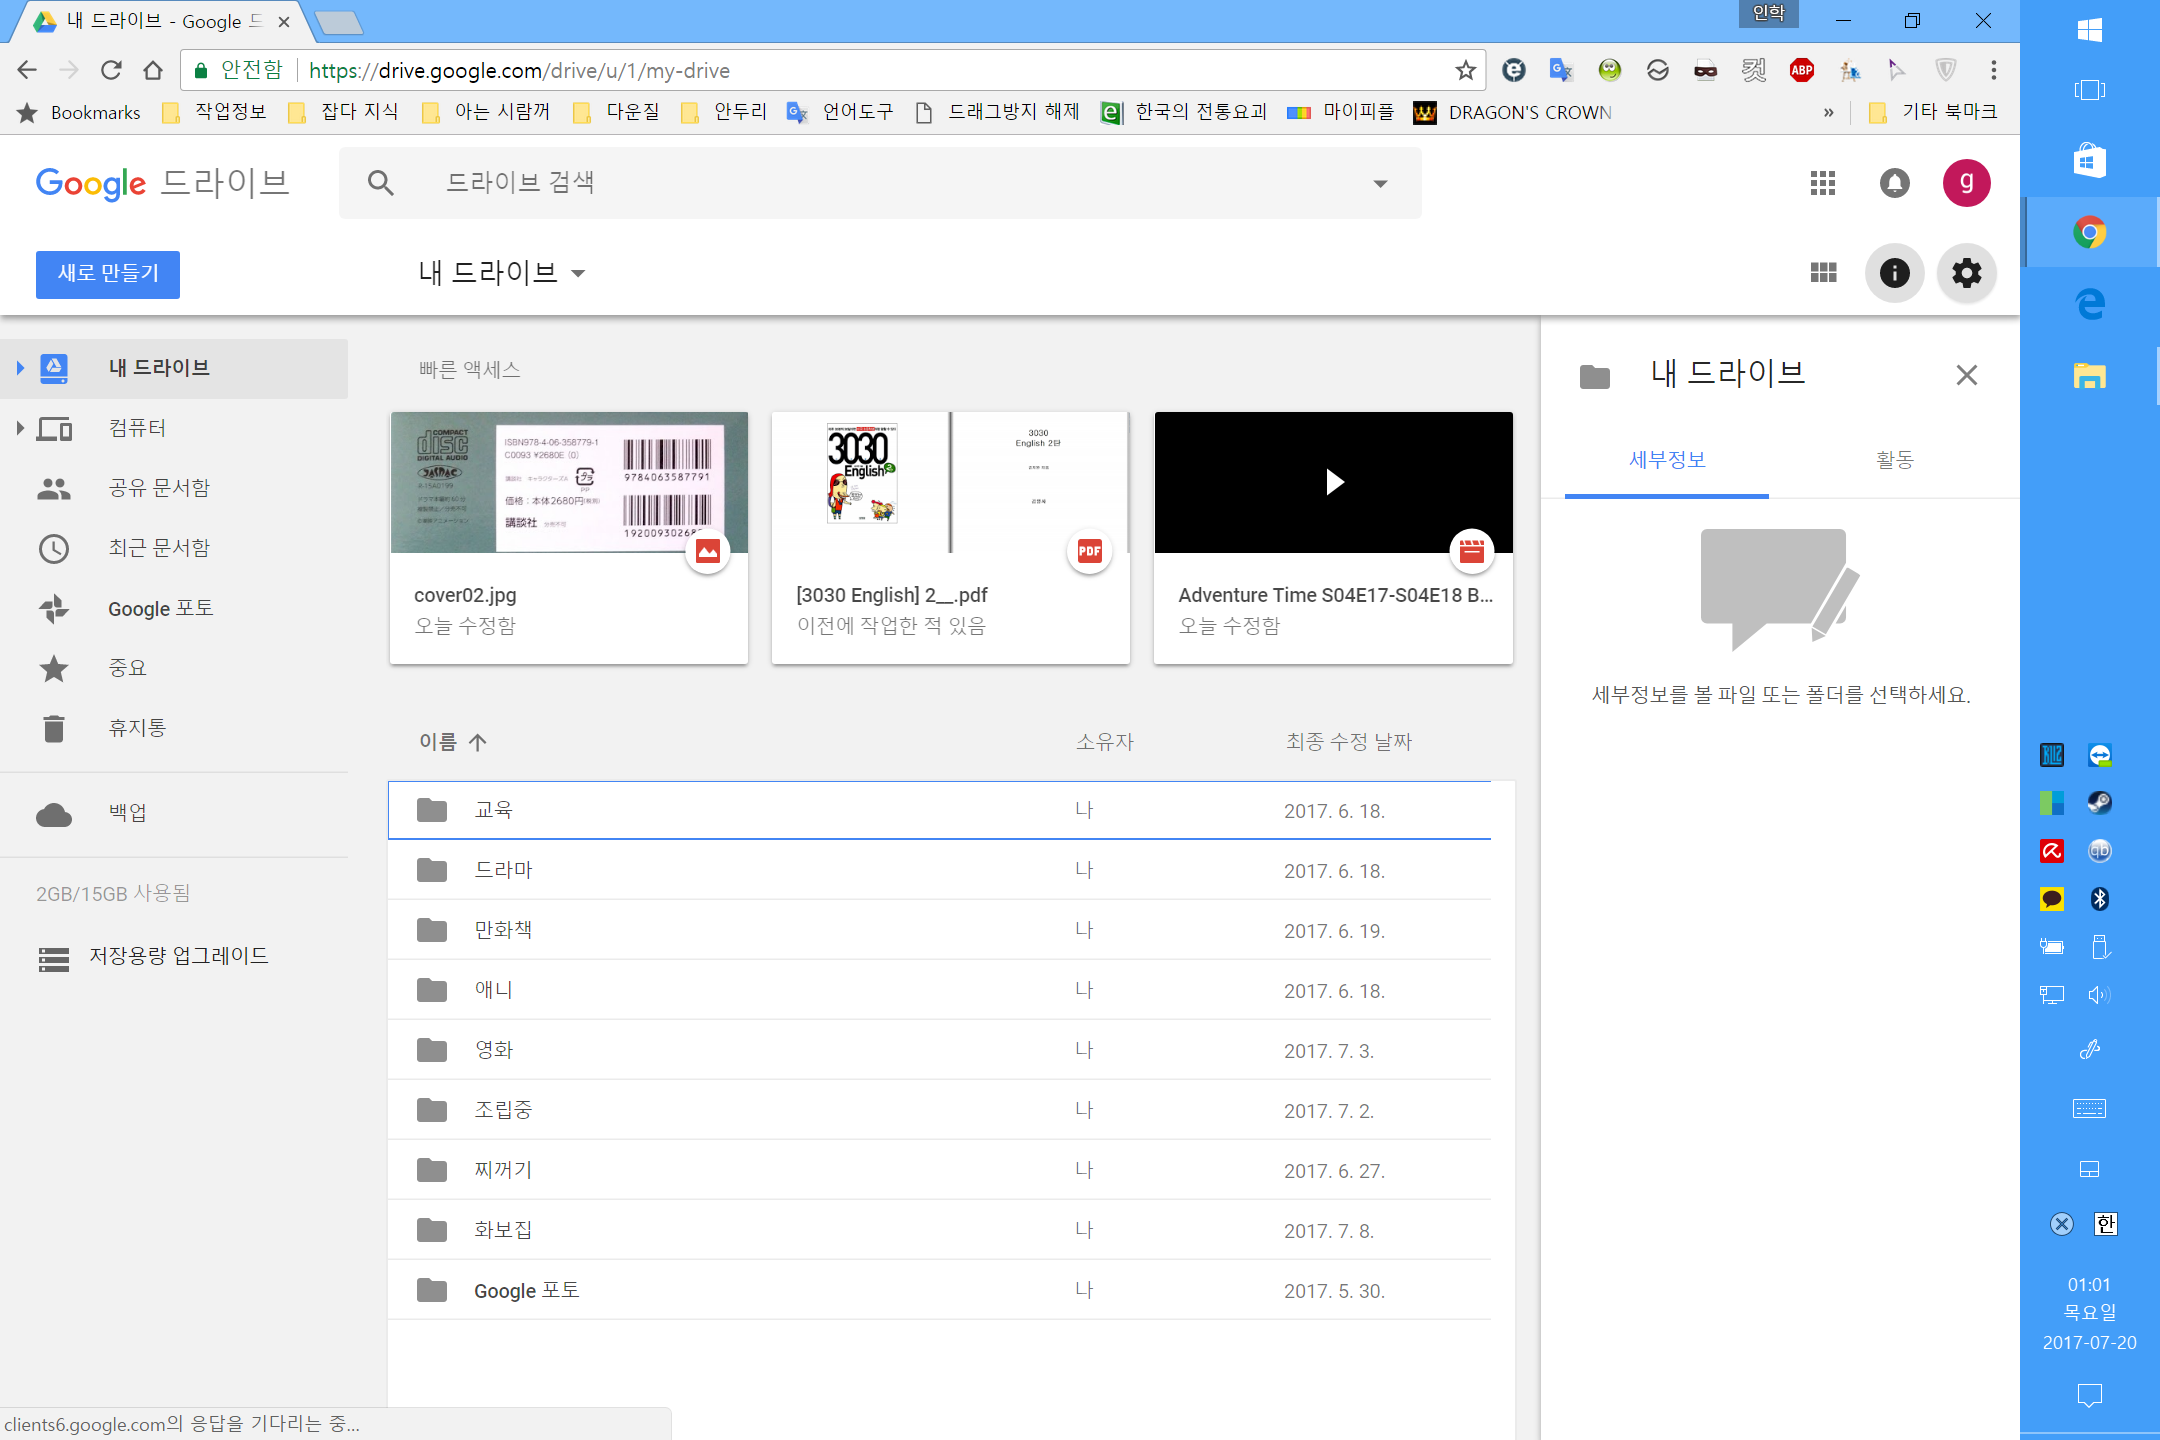
Task: Open search options dropdown arrow
Action: pyautogui.click(x=1380, y=183)
